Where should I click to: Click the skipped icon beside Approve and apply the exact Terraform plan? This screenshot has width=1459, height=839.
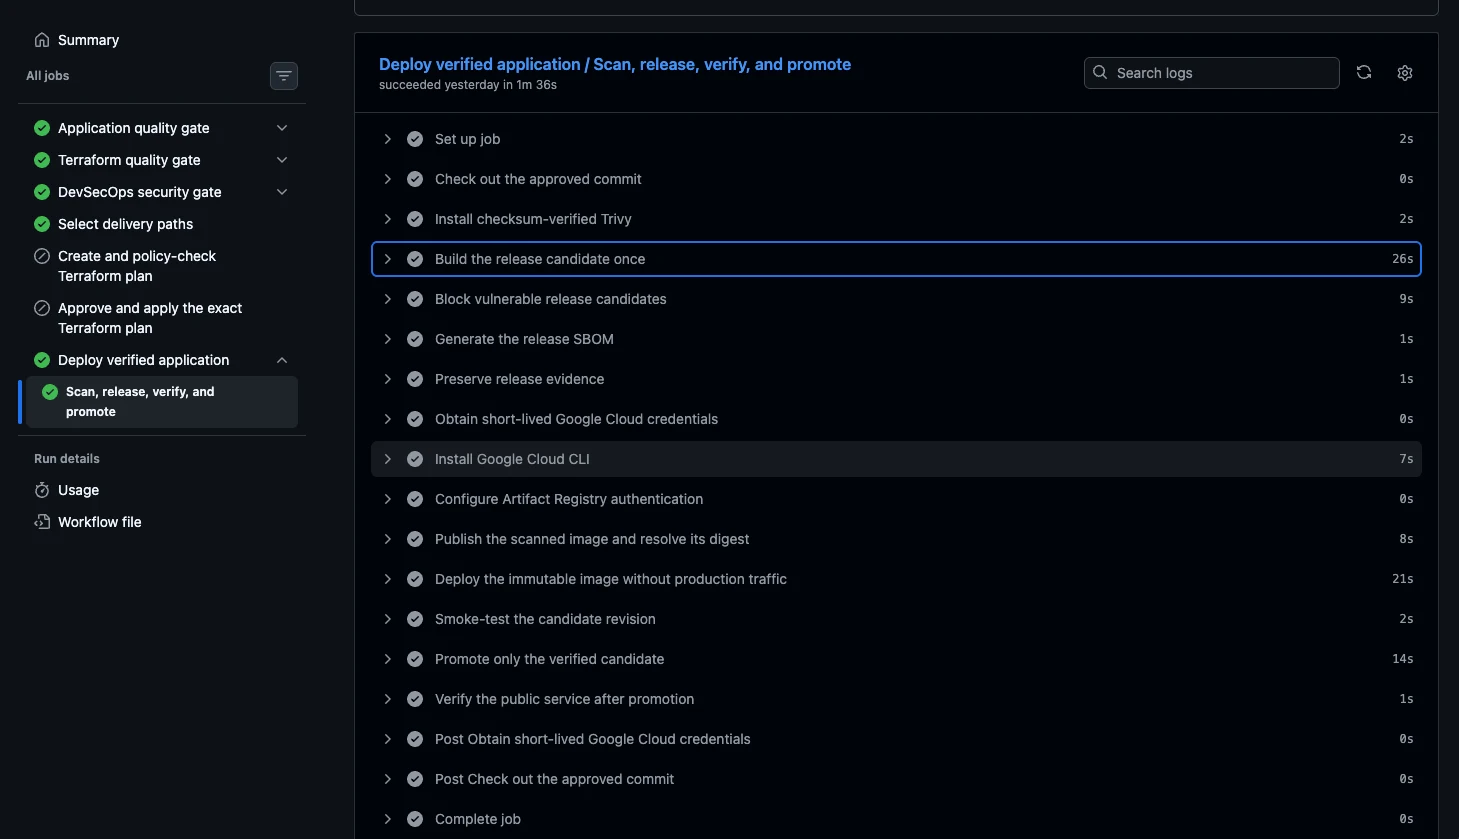coord(42,308)
